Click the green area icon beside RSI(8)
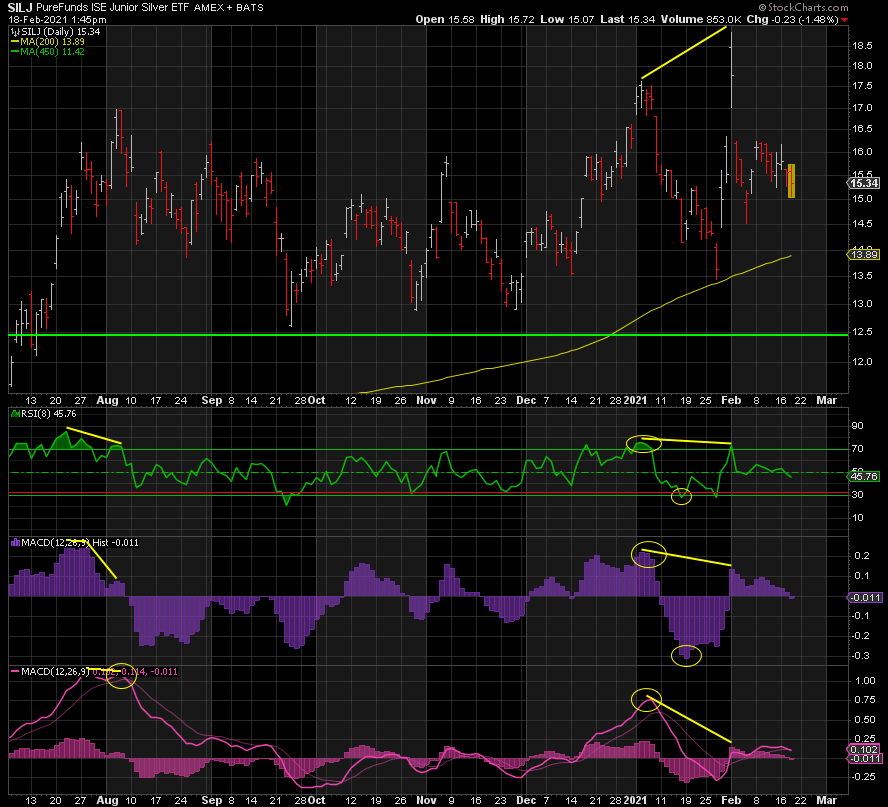This screenshot has height=807, width=888. pos(15,414)
